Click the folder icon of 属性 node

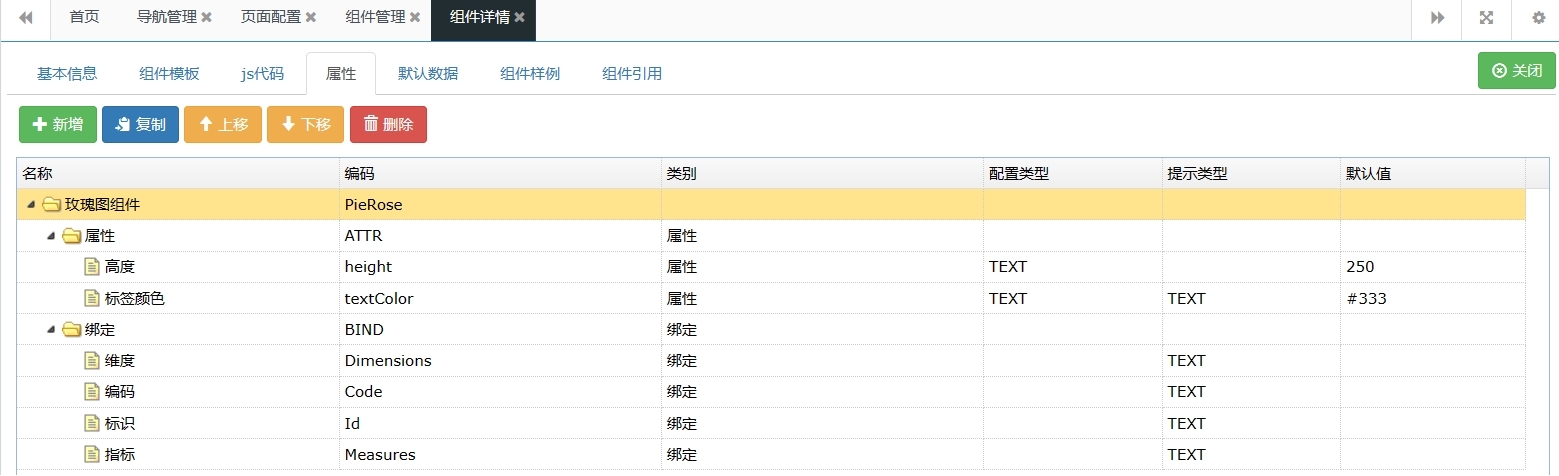(x=71, y=236)
